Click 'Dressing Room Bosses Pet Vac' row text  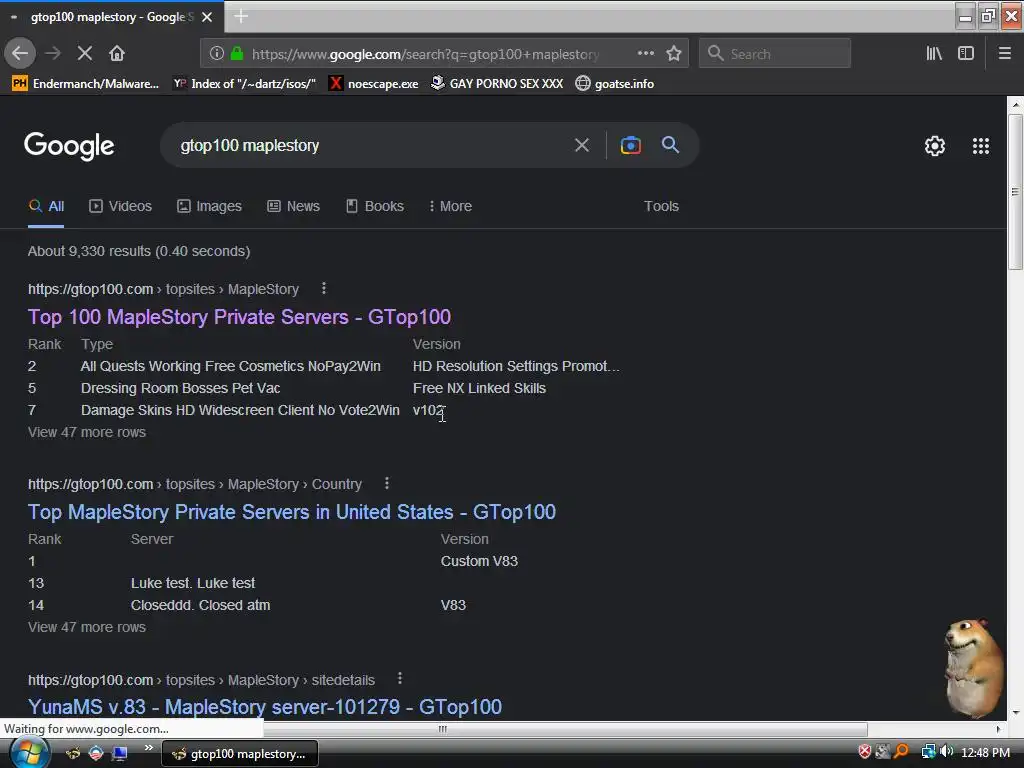pyautogui.click(x=180, y=388)
